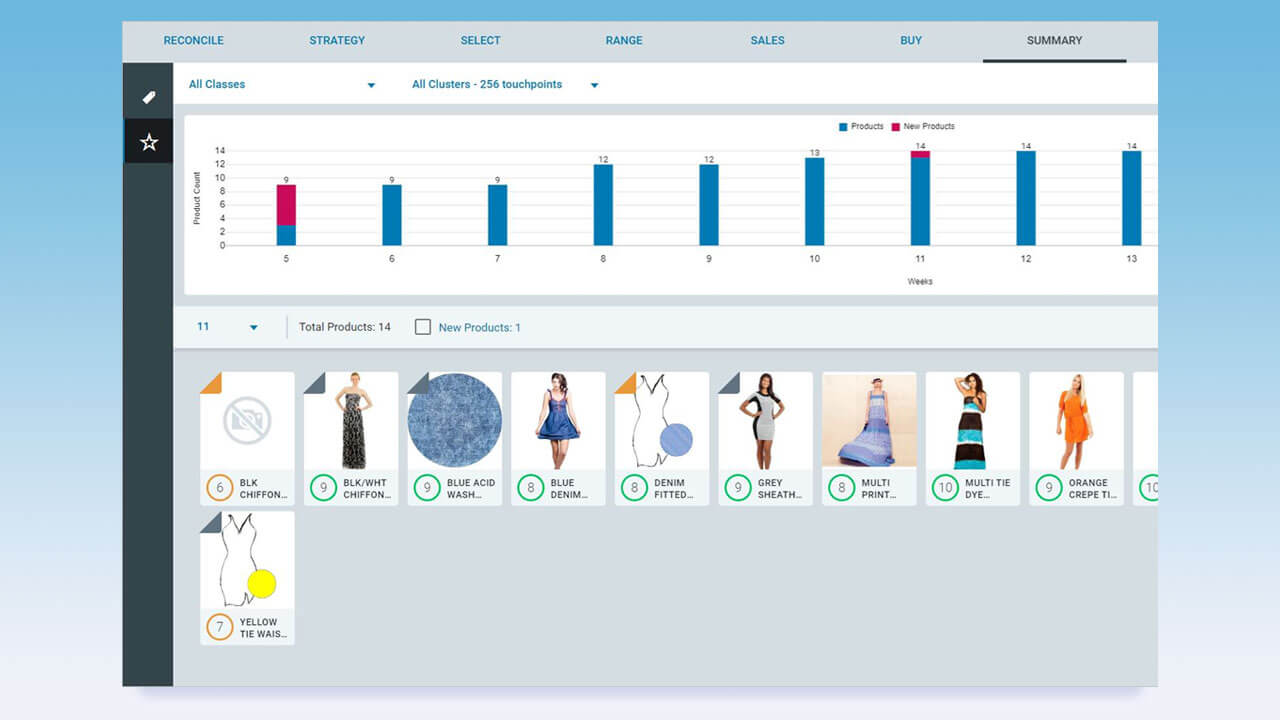Expand the All Clusters touchpoints dropdown
Image resolution: width=1280 pixels, height=720 pixels.
505,85
